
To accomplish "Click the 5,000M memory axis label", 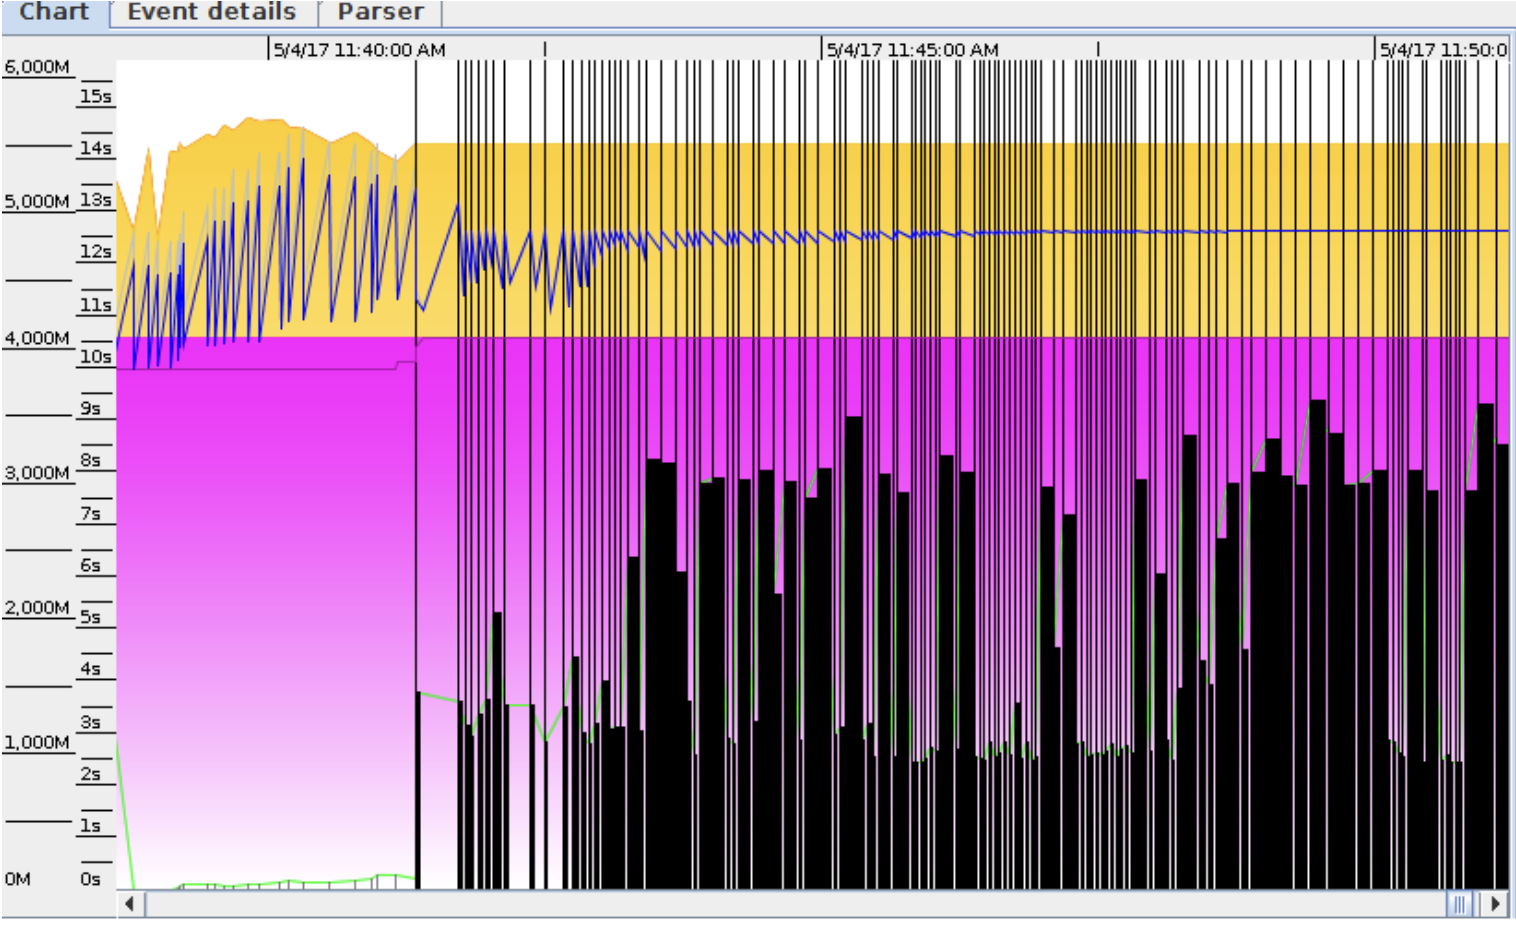I will 37,201.
